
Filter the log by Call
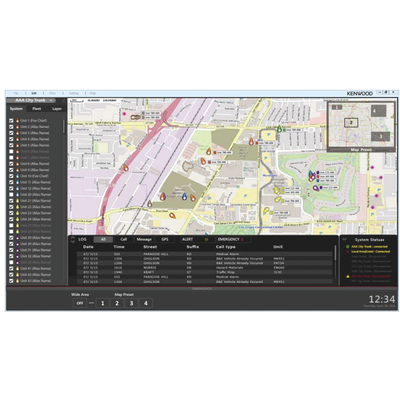(x=124, y=239)
